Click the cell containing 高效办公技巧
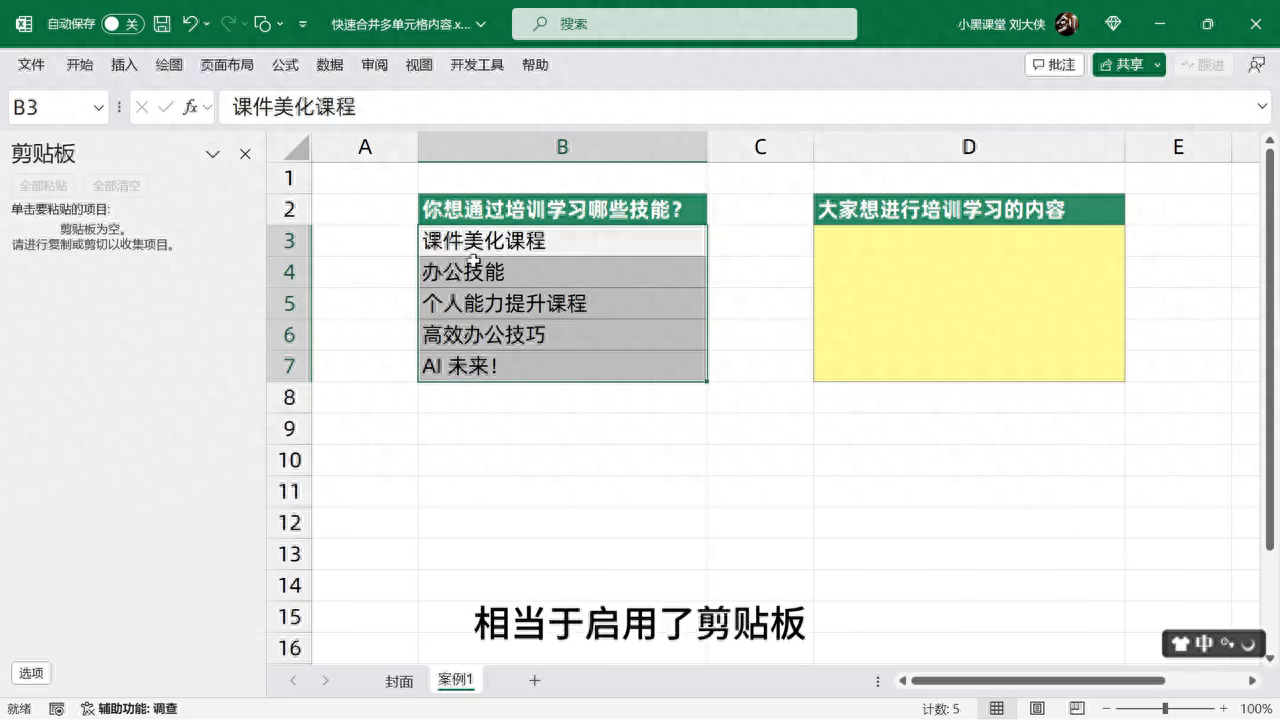This screenshot has height=720, width=1280. [562, 335]
